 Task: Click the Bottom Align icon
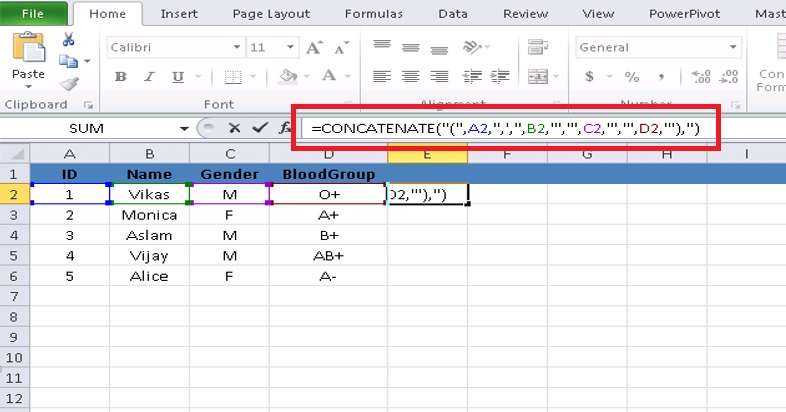(439, 49)
